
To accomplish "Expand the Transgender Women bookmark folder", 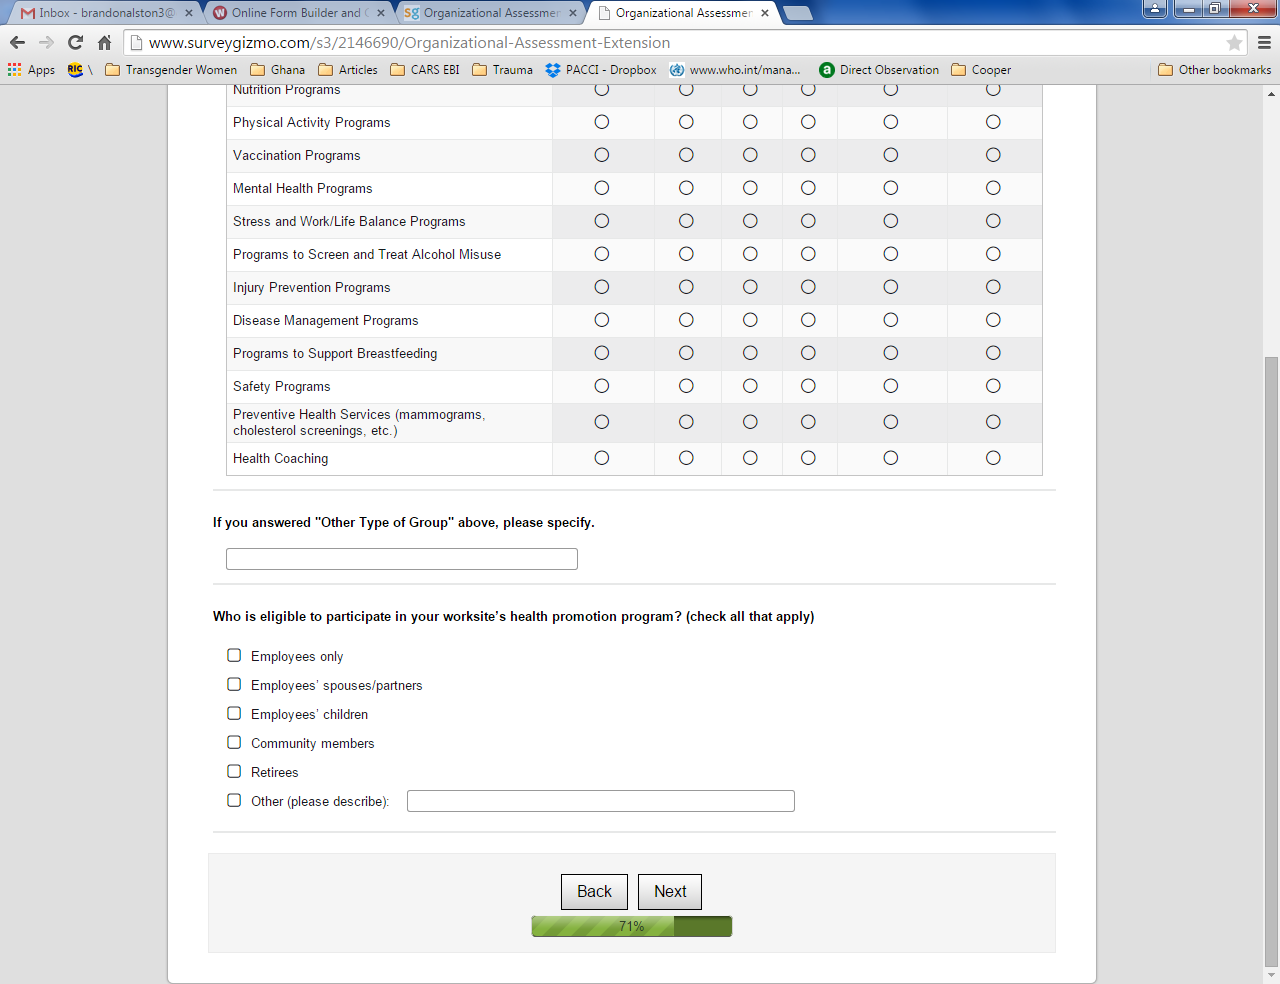I will pyautogui.click(x=171, y=70).
